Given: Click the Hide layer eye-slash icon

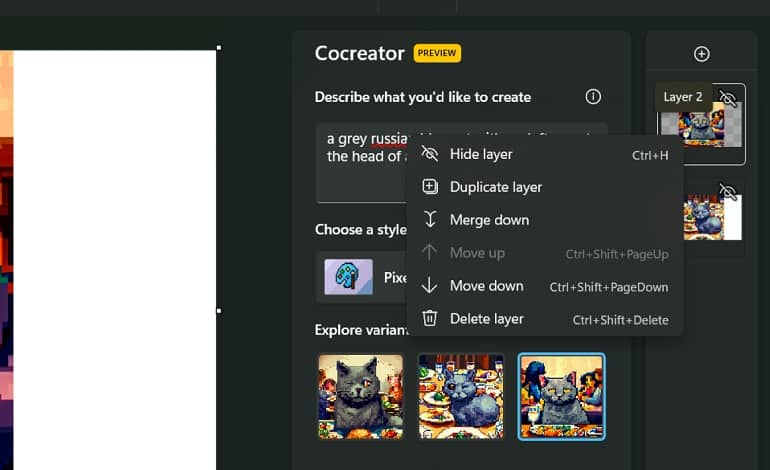Looking at the screenshot, I should (429, 154).
